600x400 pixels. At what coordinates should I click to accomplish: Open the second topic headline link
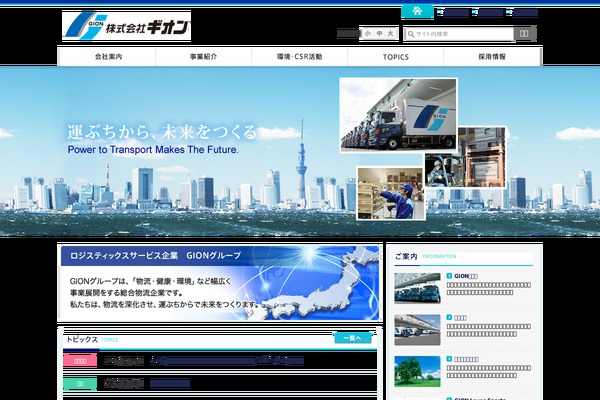tap(170, 383)
